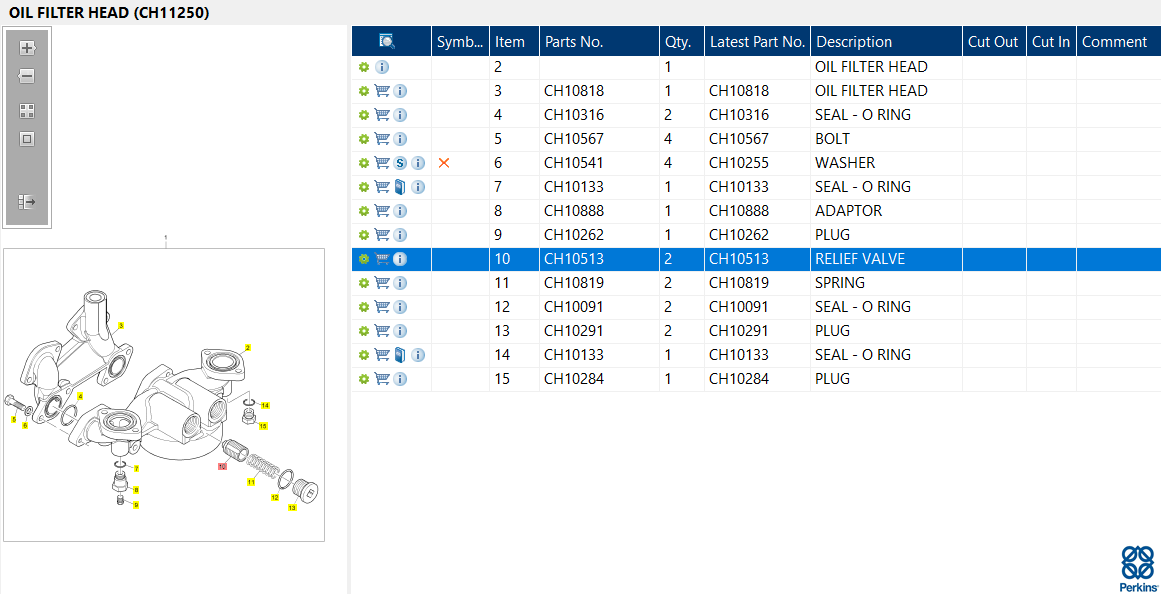Image resolution: width=1161 pixels, height=594 pixels.
Task: Open info icon for WASHER row
Action: coord(418,163)
